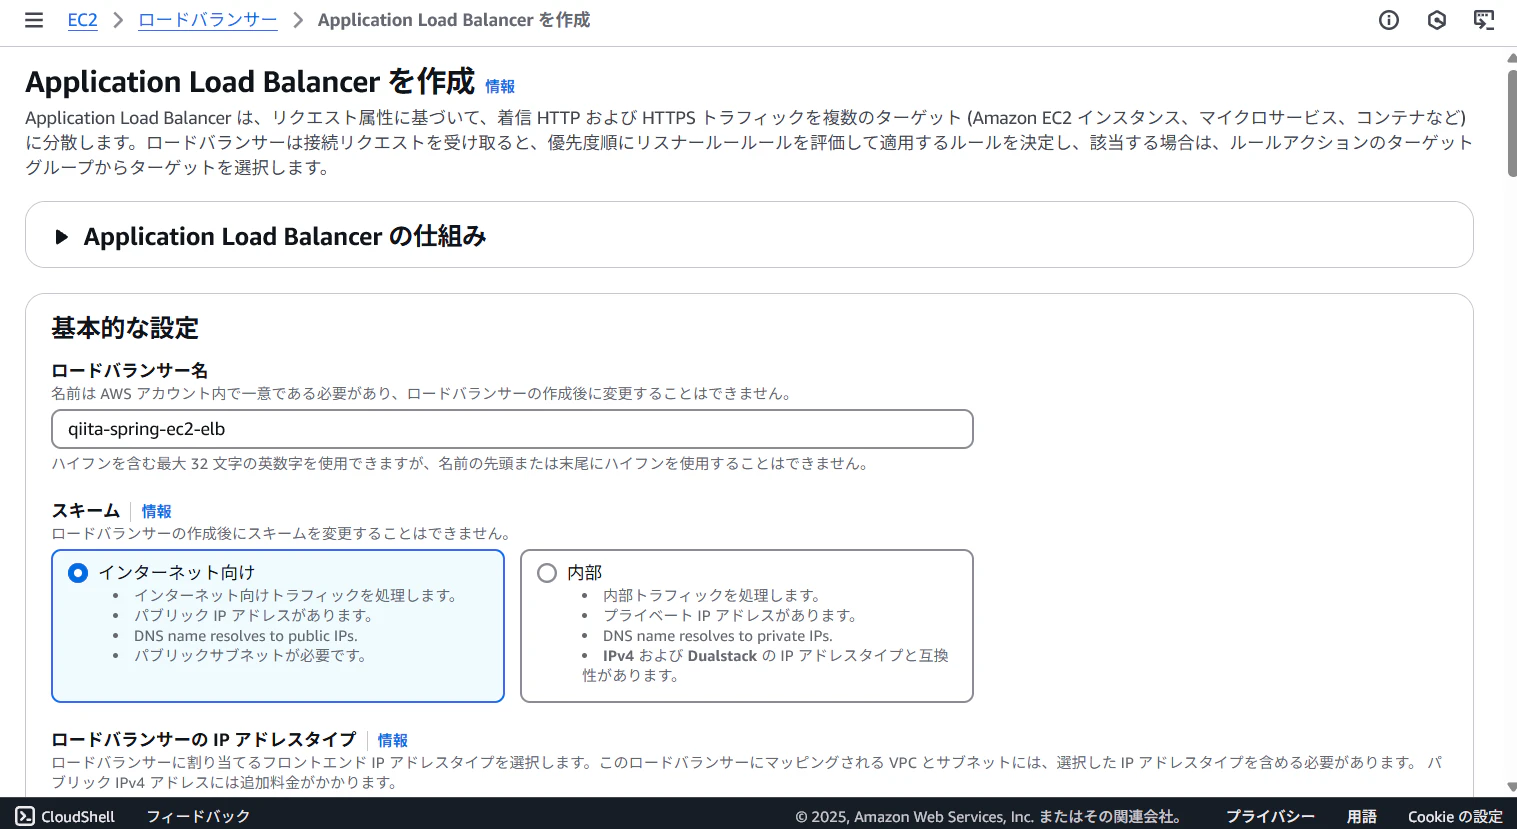Open 用語 footer link

[x=1362, y=816]
